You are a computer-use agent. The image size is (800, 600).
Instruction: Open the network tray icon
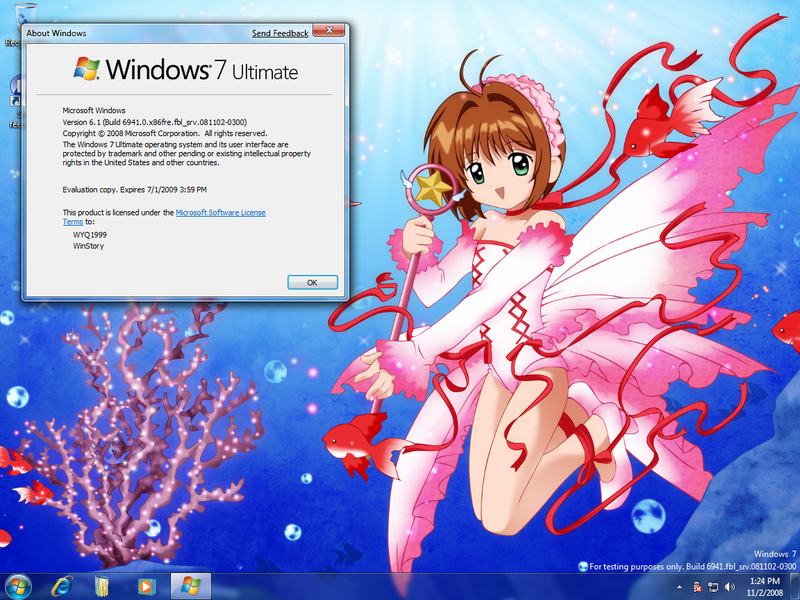pyautogui.click(x=713, y=587)
